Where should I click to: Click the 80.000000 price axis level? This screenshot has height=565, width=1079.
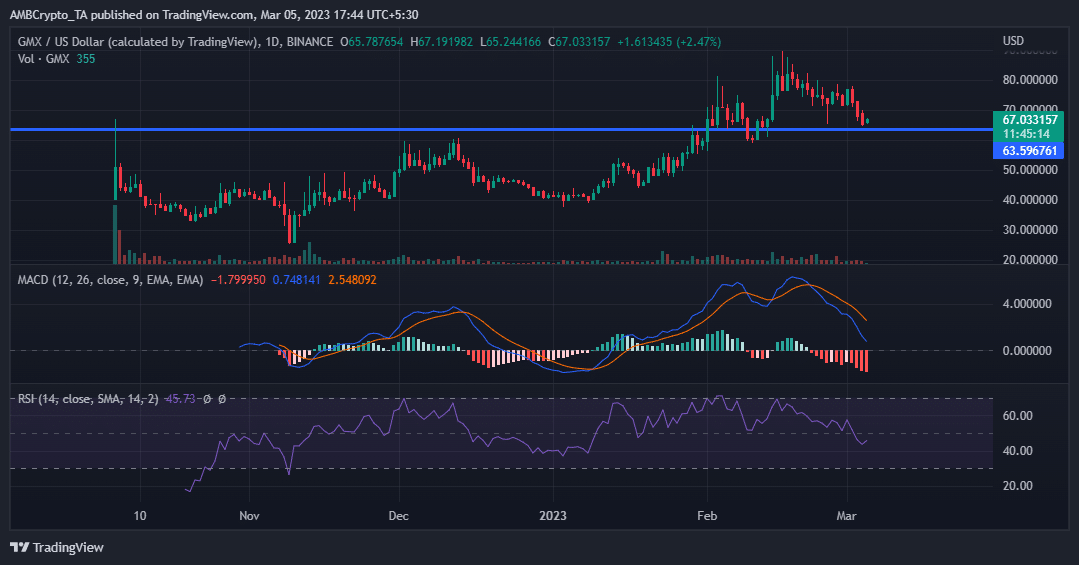click(x=1029, y=80)
